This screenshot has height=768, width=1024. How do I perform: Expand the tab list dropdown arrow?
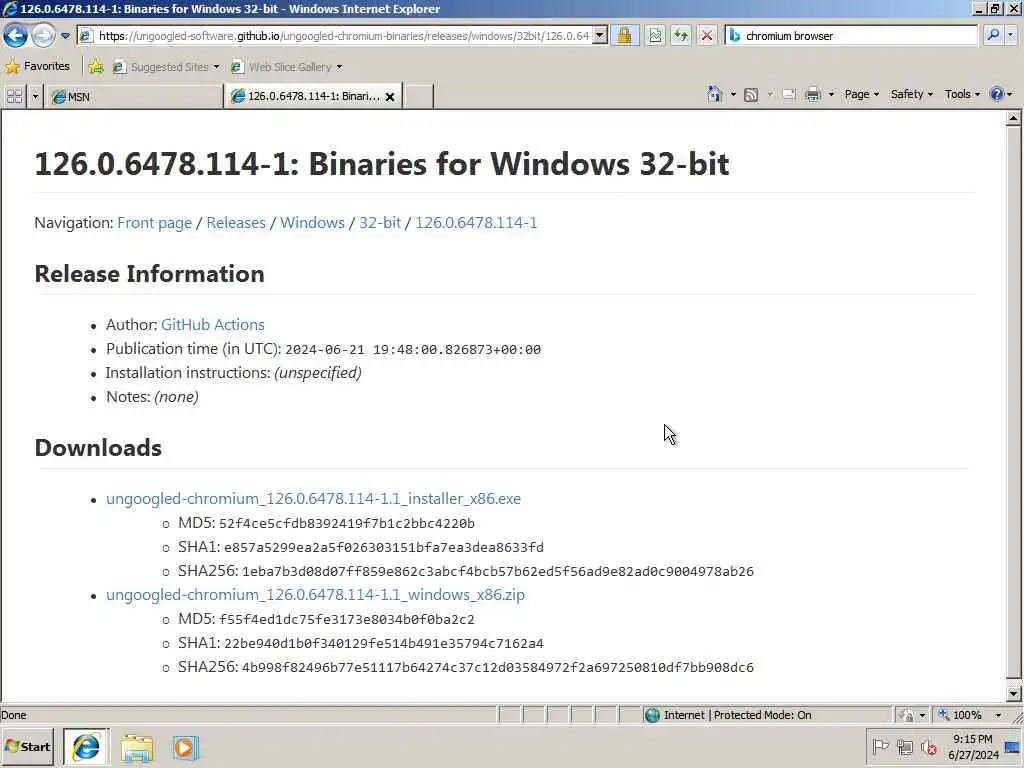pos(35,97)
